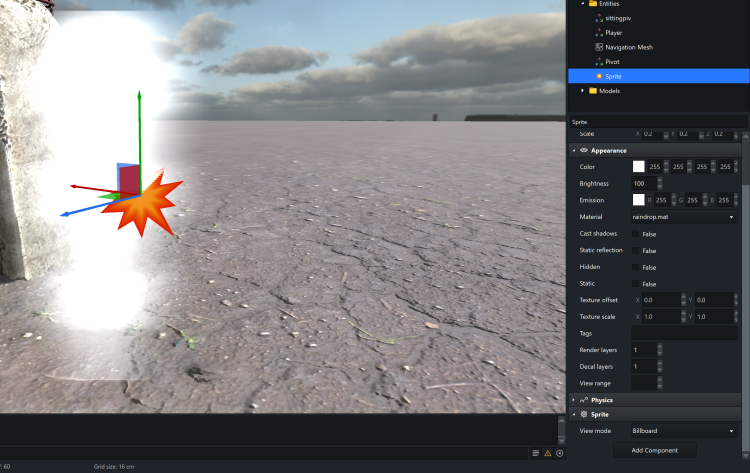Click the Add Component button
750x473 pixels.
tap(654, 450)
